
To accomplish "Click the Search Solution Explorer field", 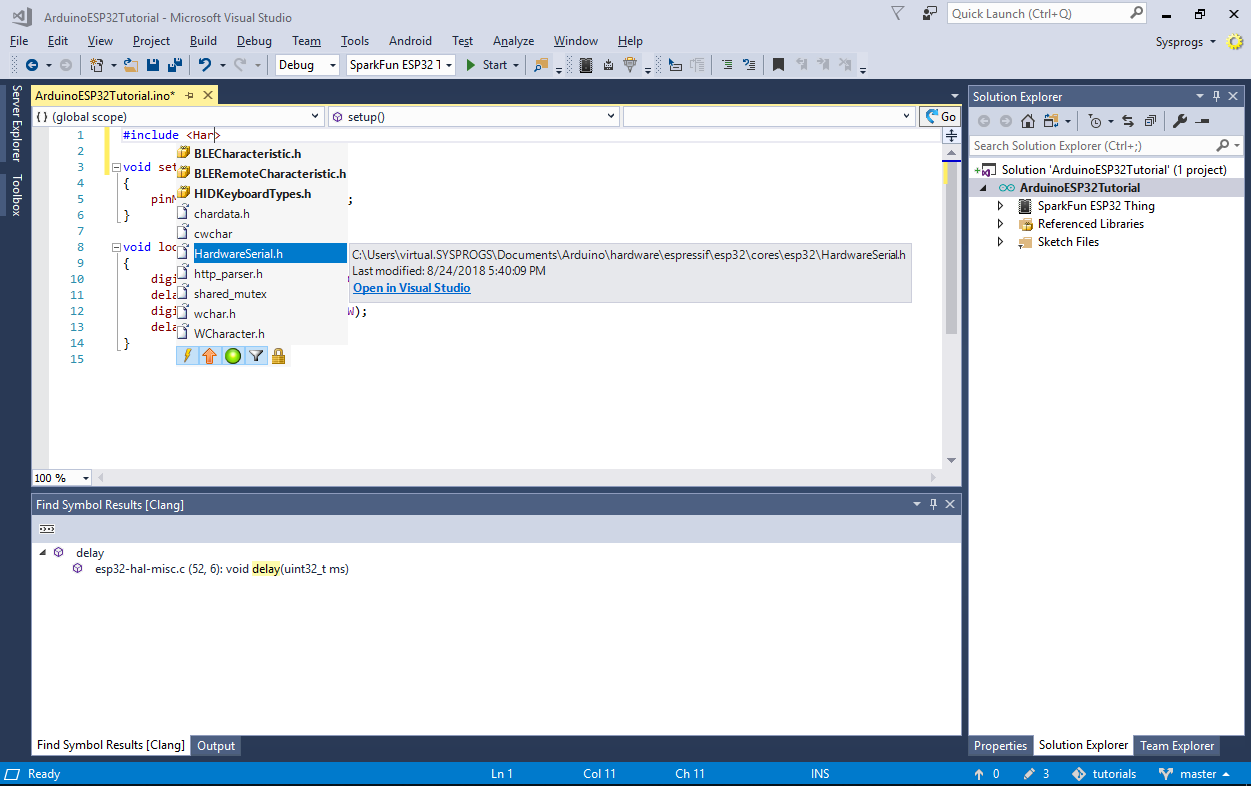I will coord(1107,146).
